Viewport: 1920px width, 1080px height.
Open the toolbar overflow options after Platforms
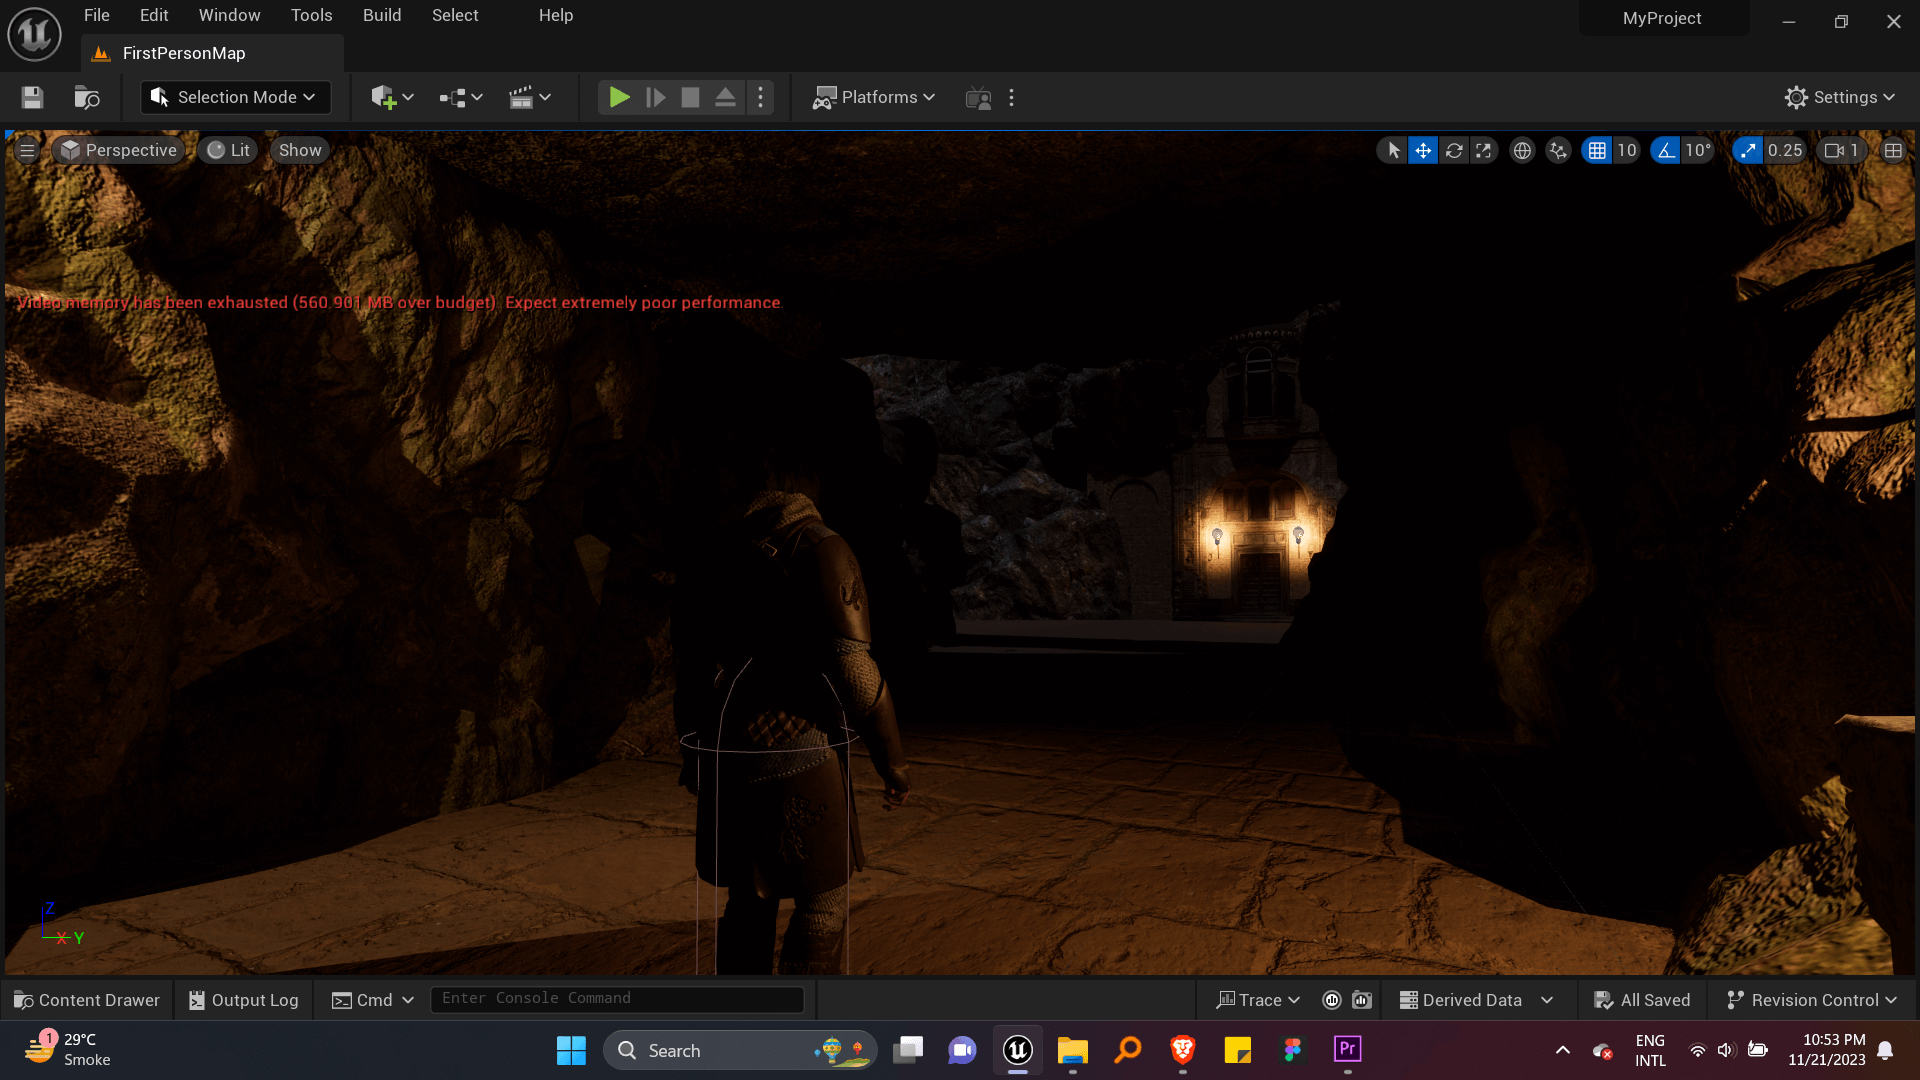click(1011, 97)
